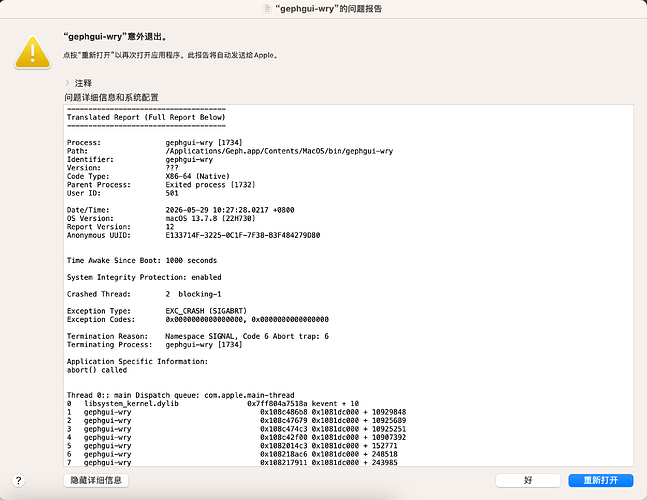Click the "Application Specific Information:" line
Viewport: 647px width, 500px height.
click(137, 361)
